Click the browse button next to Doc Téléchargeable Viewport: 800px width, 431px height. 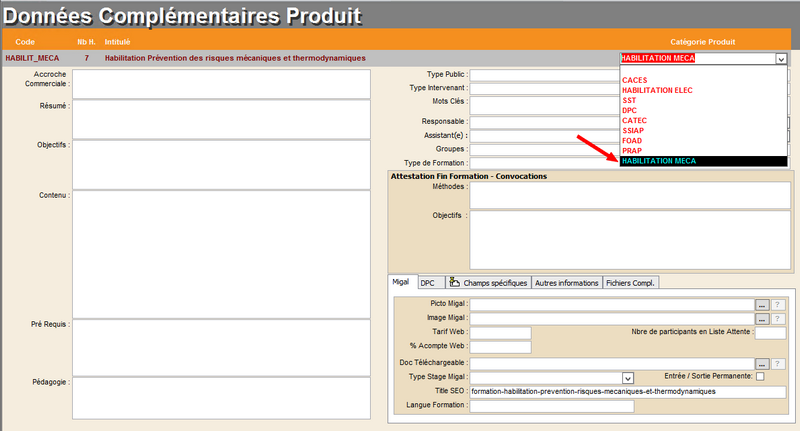pos(761,363)
